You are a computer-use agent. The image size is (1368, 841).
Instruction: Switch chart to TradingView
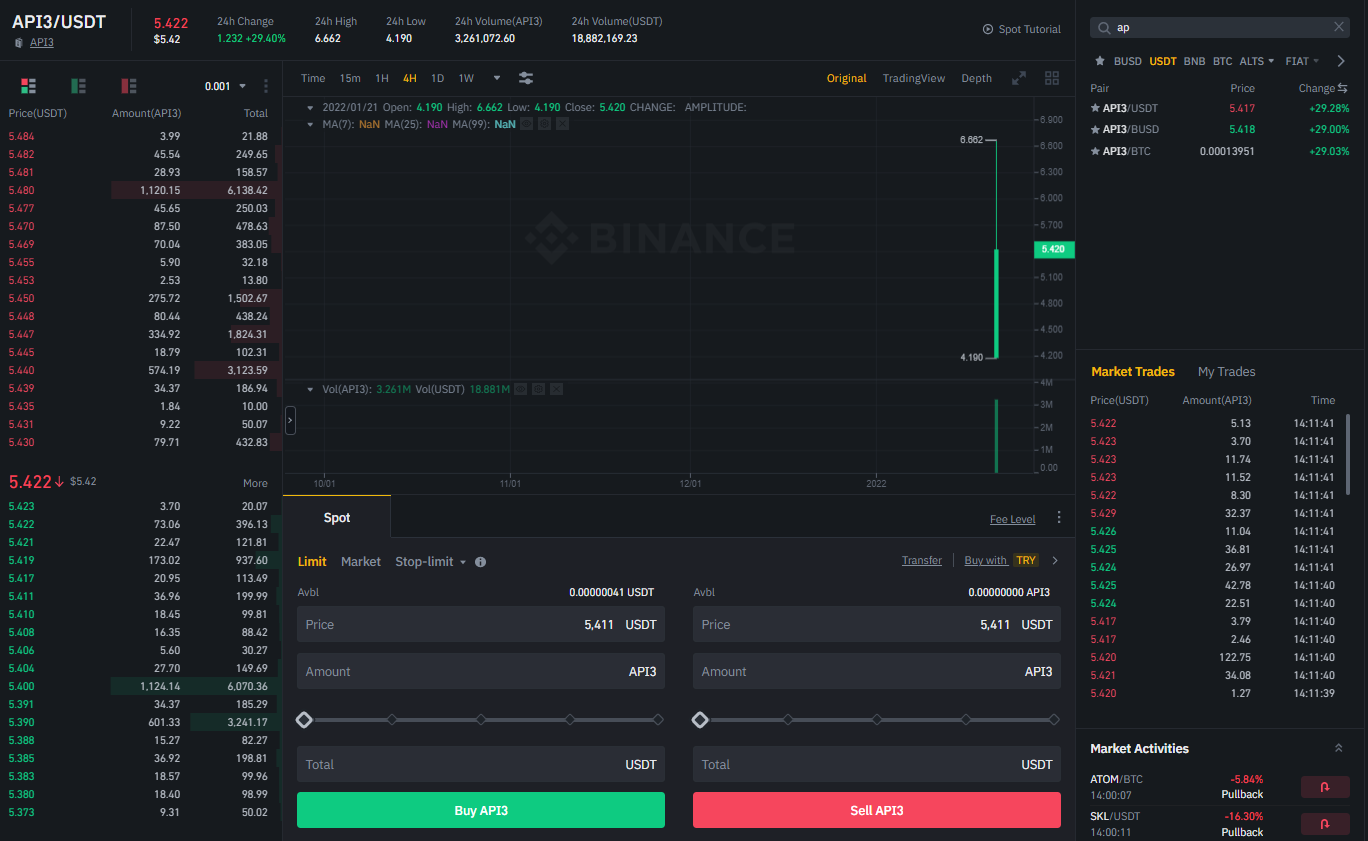[x=913, y=78]
